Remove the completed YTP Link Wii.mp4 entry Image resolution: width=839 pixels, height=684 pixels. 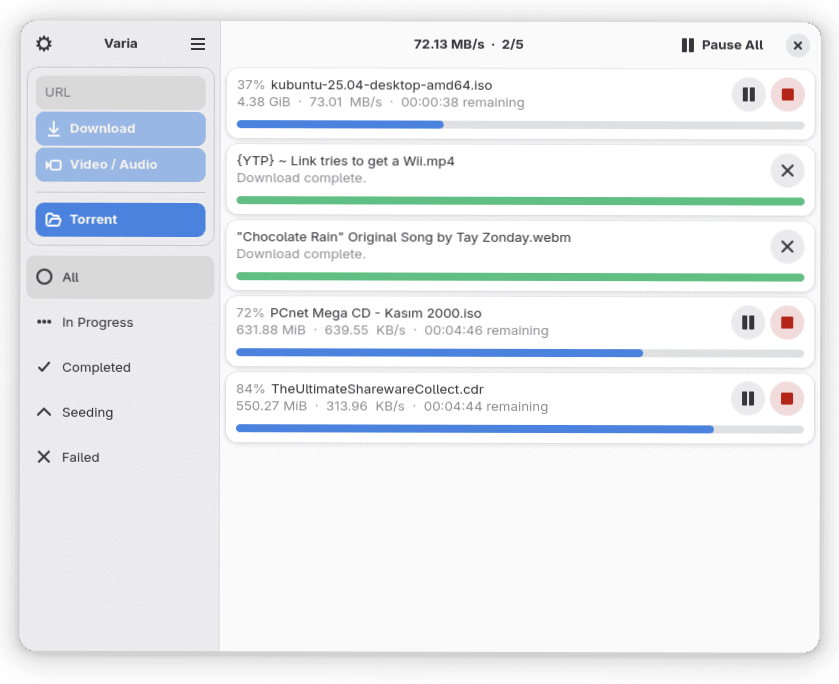pyautogui.click(x=787, y=171)
